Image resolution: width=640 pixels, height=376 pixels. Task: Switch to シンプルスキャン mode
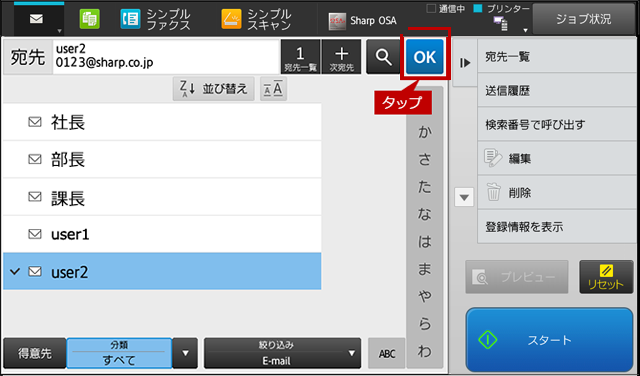(257, 19)
